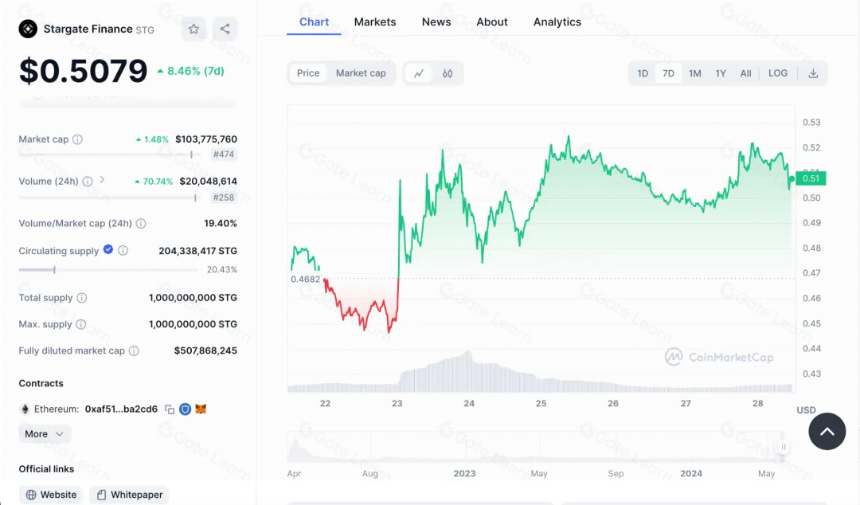Open the Analytics tab
This screenshot has width=860, height=505.
point(557,22)
